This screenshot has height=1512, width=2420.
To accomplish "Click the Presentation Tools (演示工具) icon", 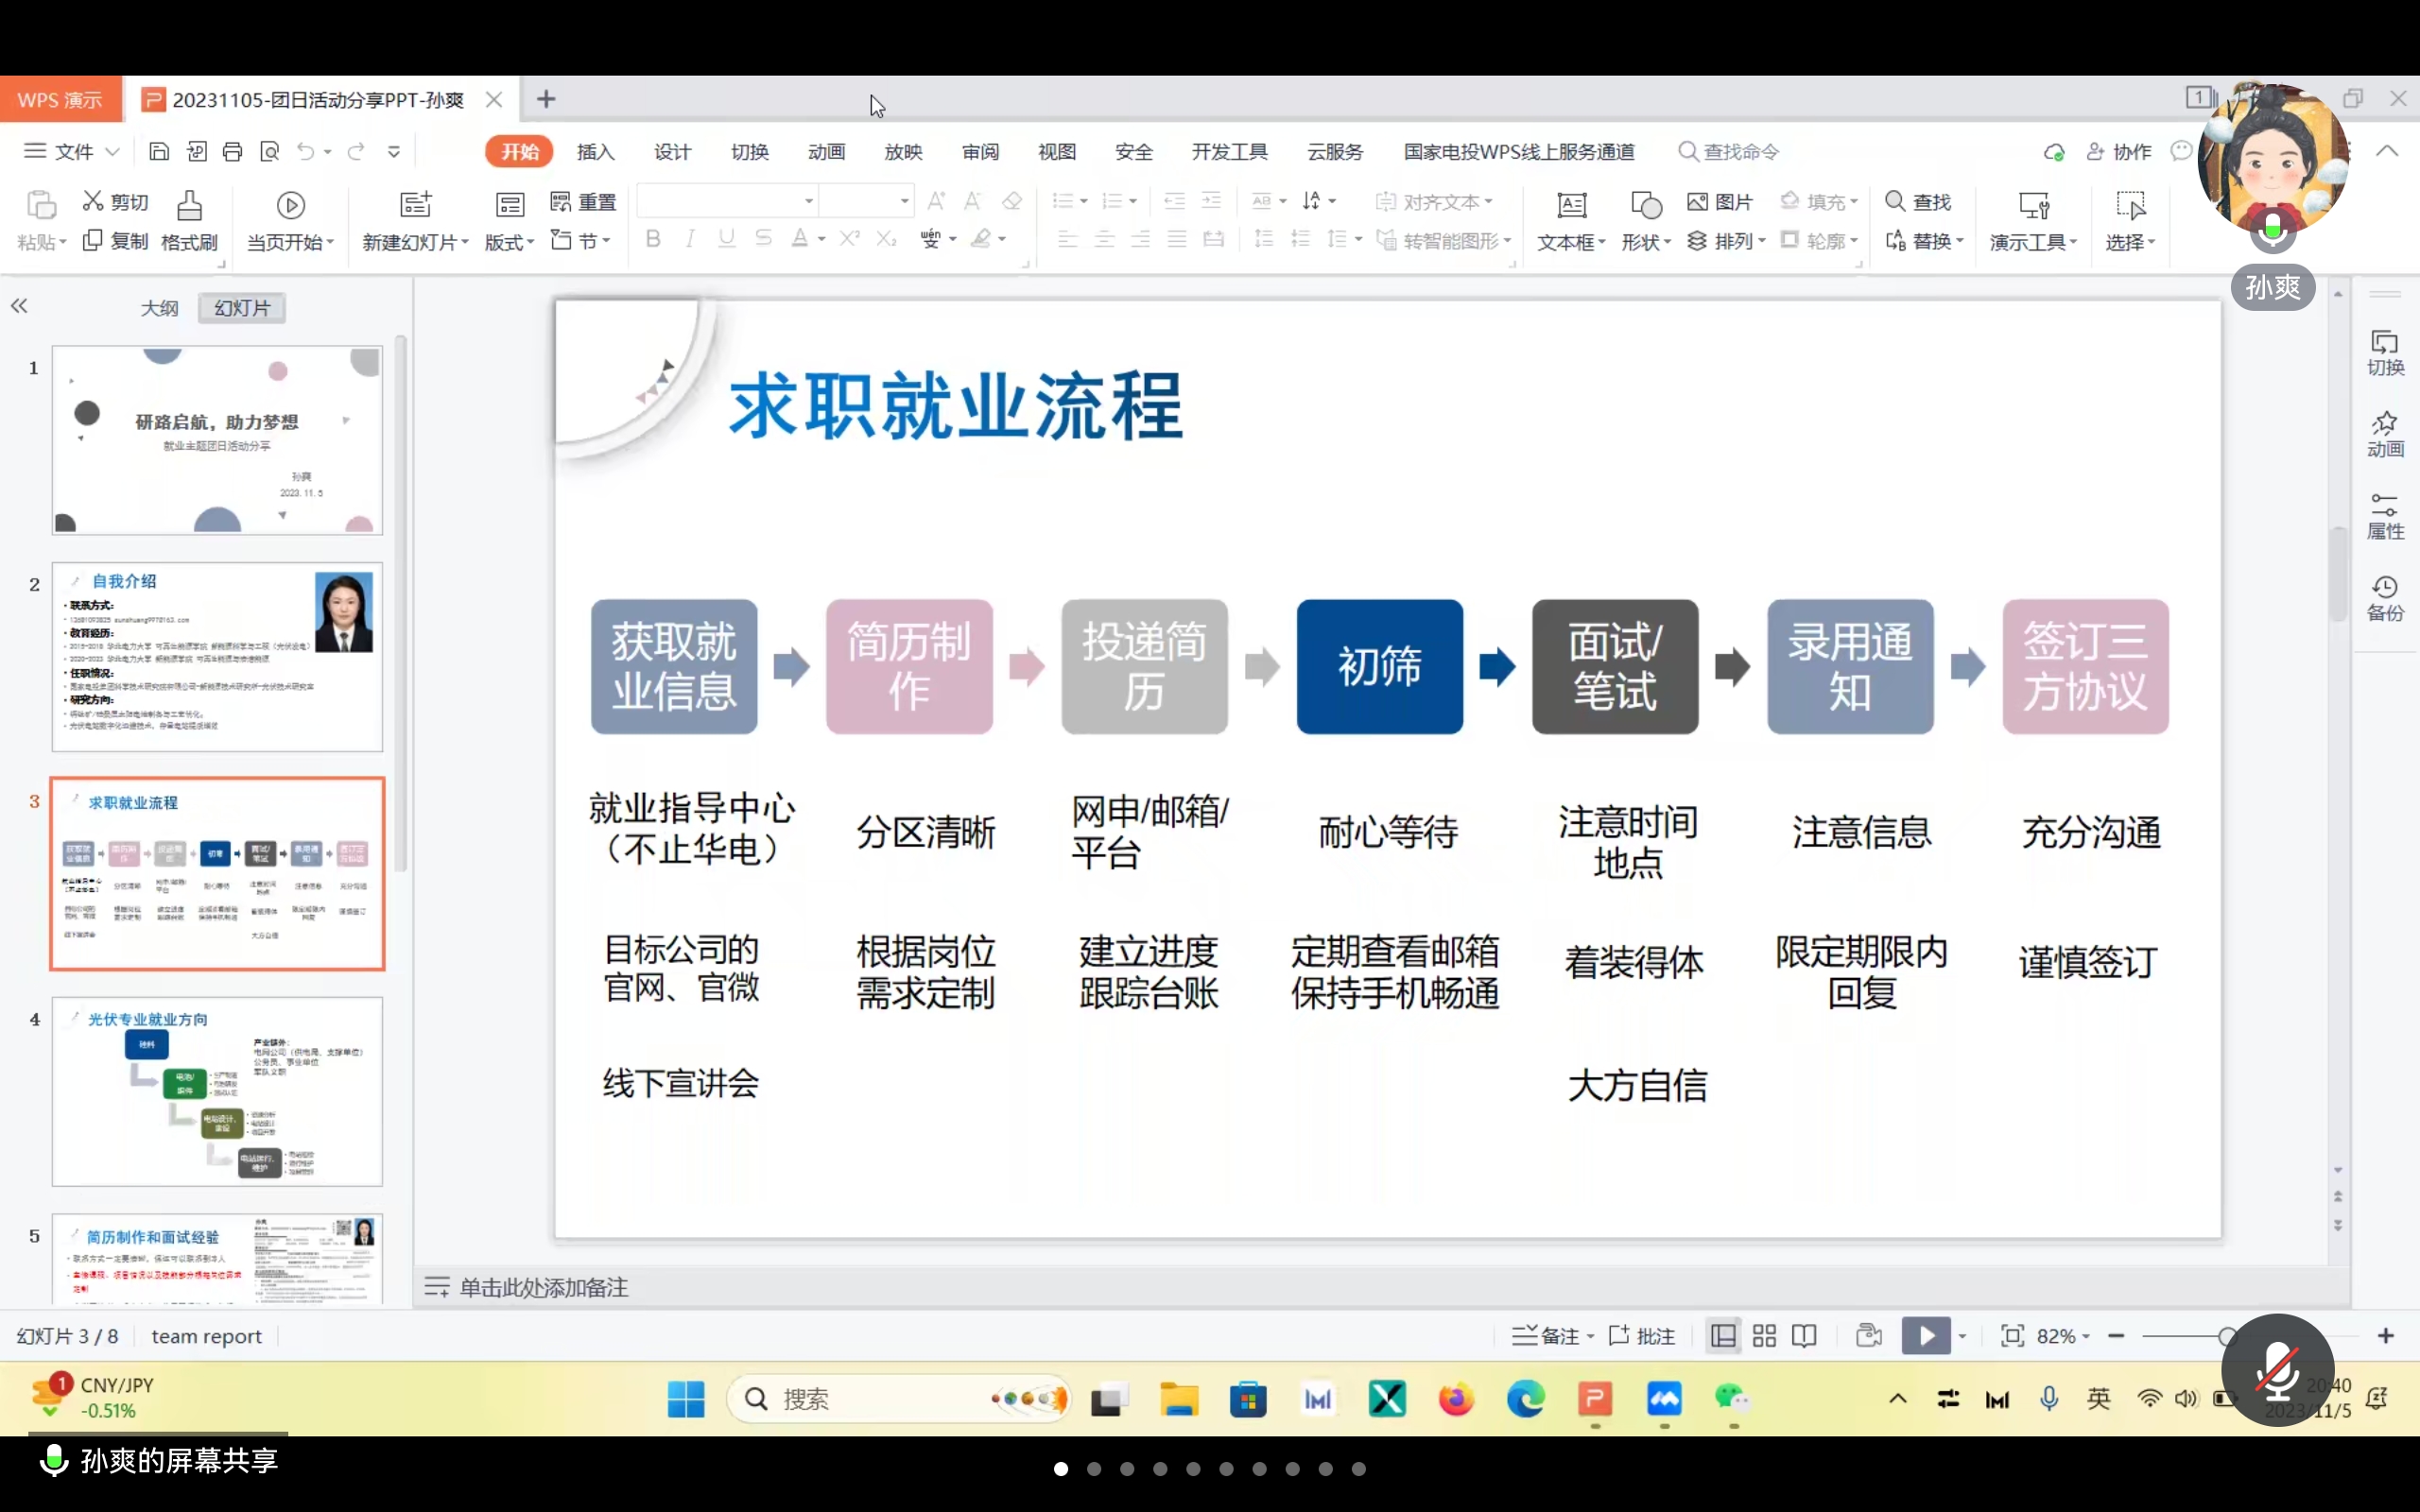I will (x=2033, y=207).
